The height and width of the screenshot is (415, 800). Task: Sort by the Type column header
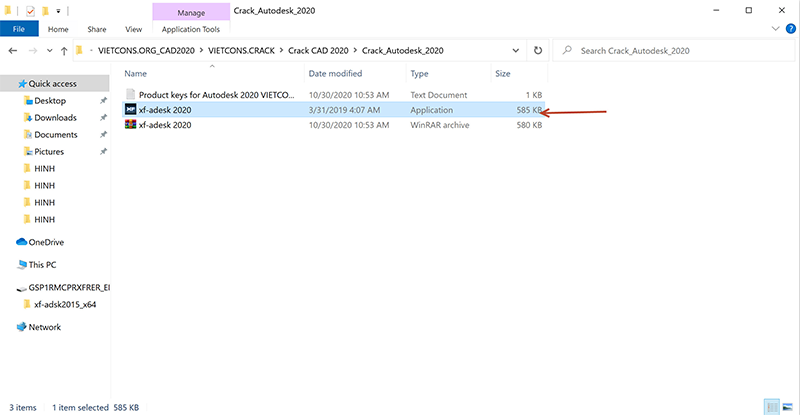(419, 74)
